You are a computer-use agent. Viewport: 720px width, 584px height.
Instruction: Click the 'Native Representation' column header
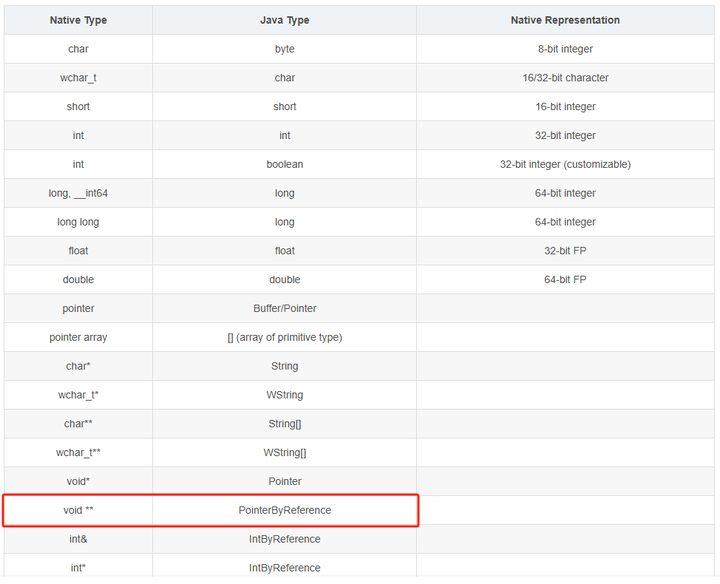click(565, 20)
